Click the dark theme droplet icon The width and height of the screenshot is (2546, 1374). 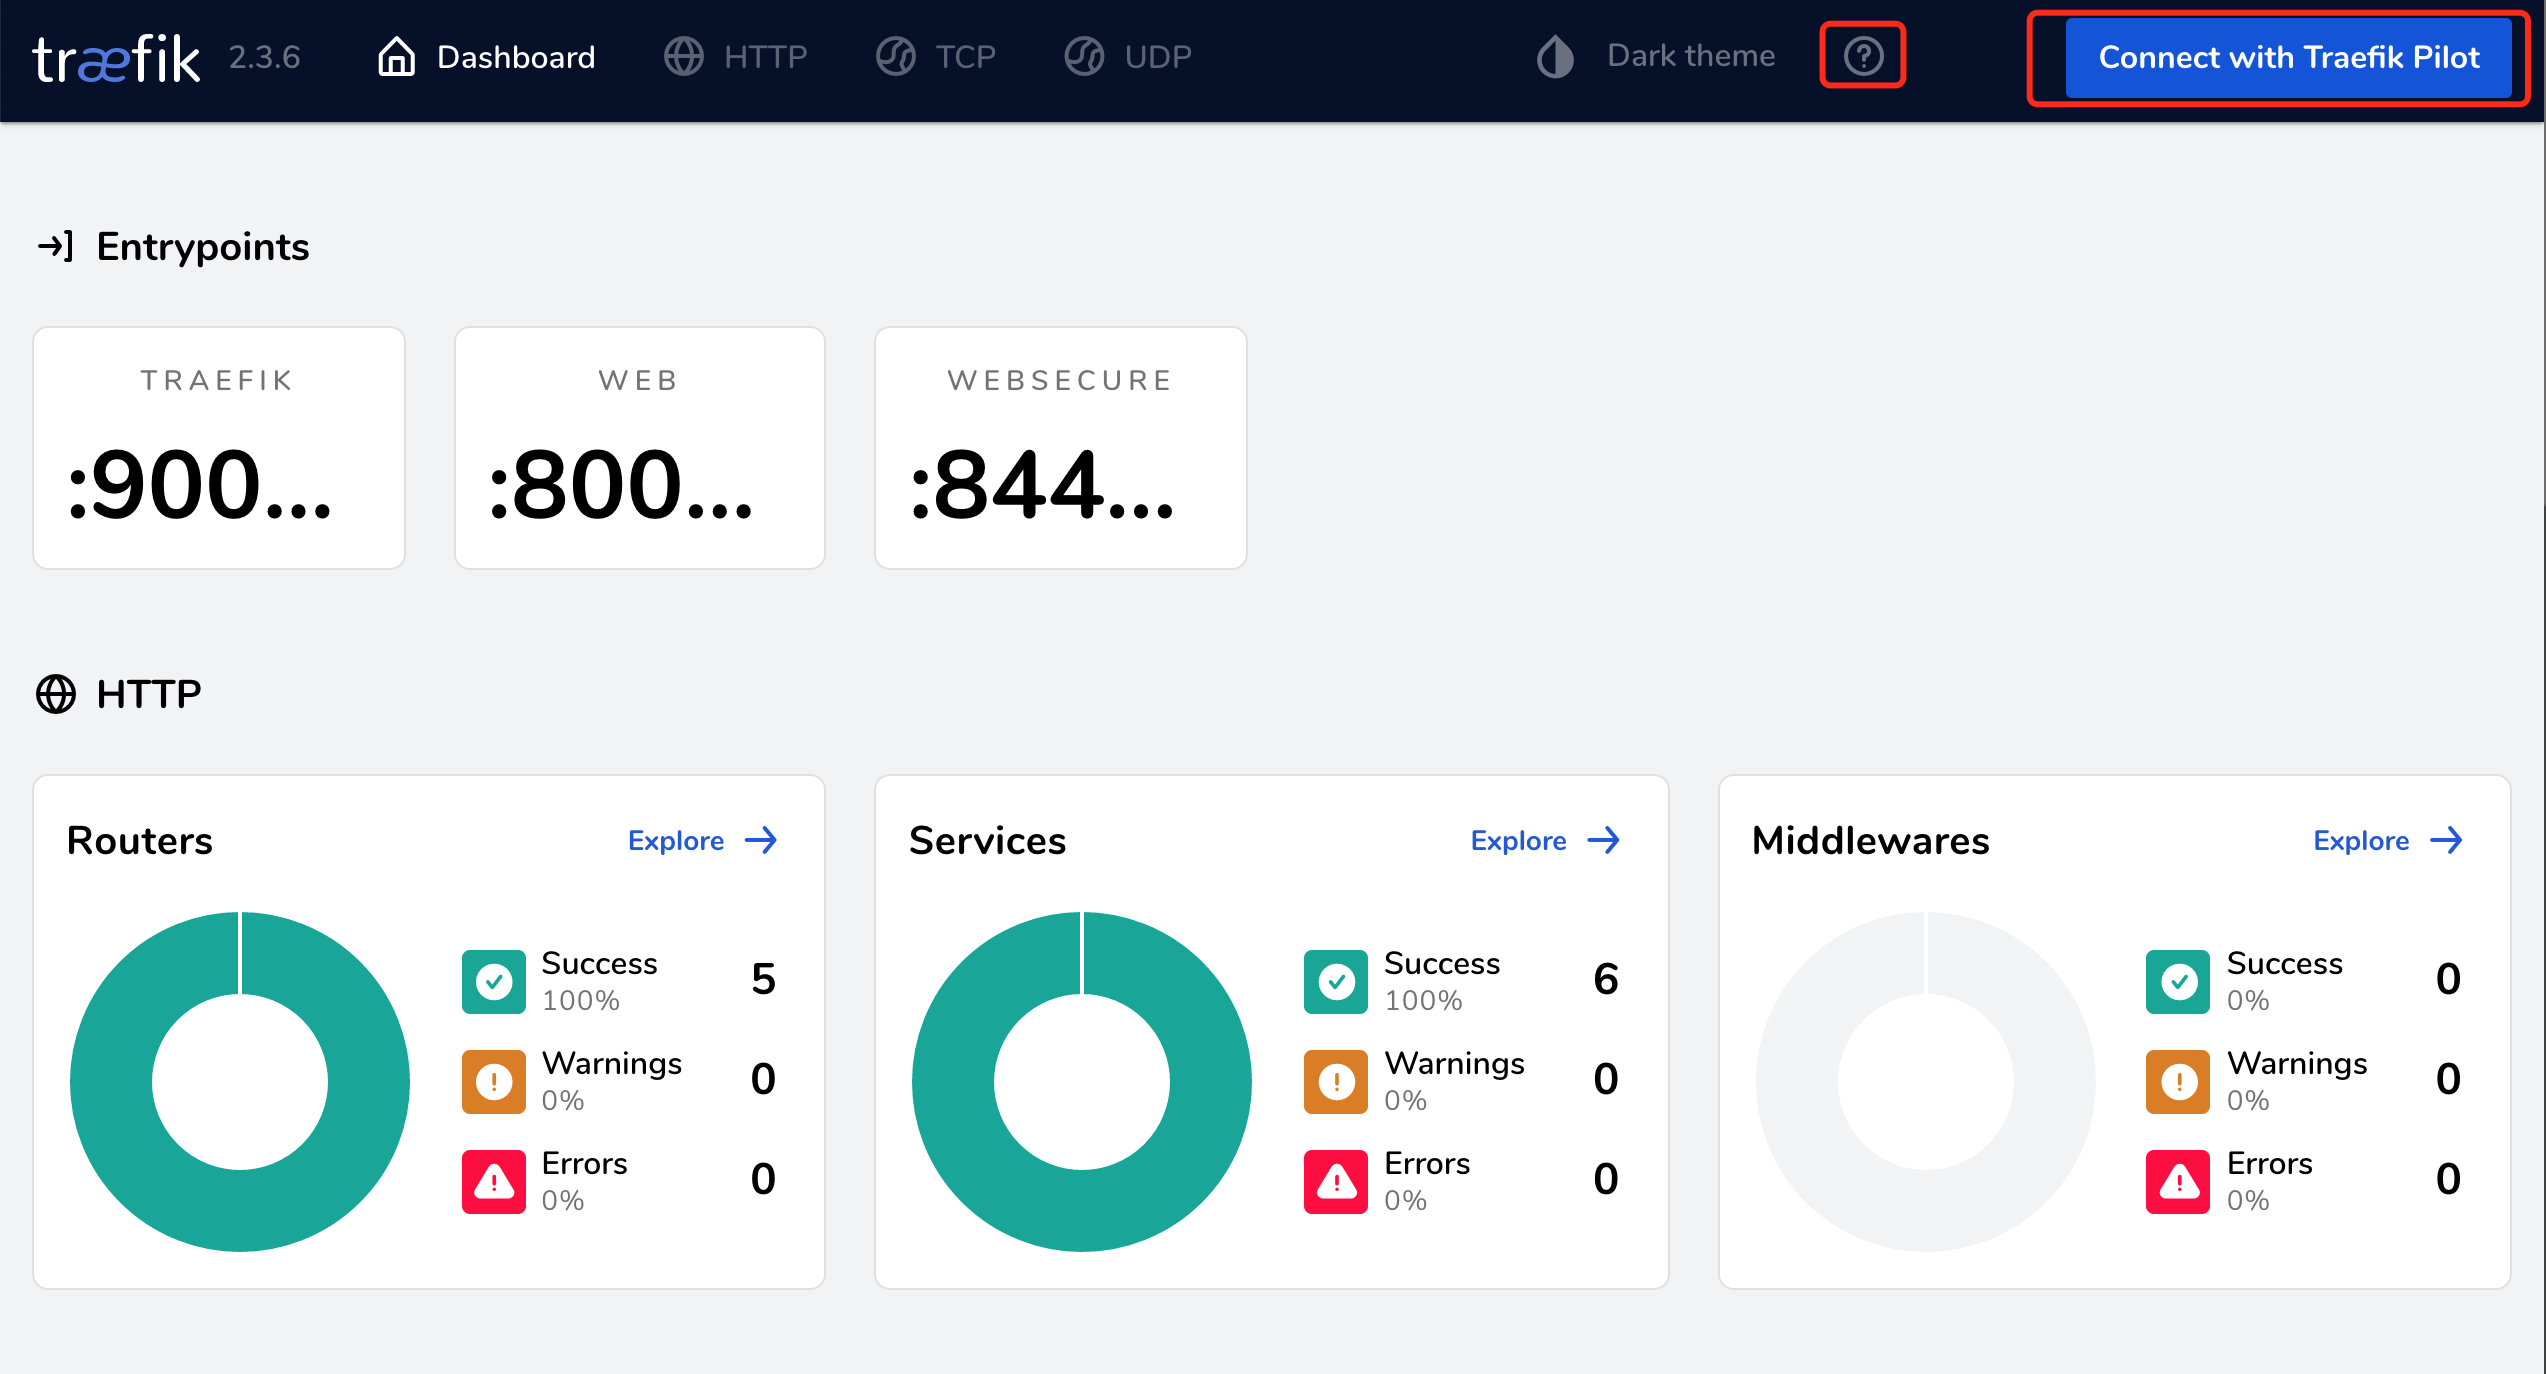click(x=1555, y=56)
